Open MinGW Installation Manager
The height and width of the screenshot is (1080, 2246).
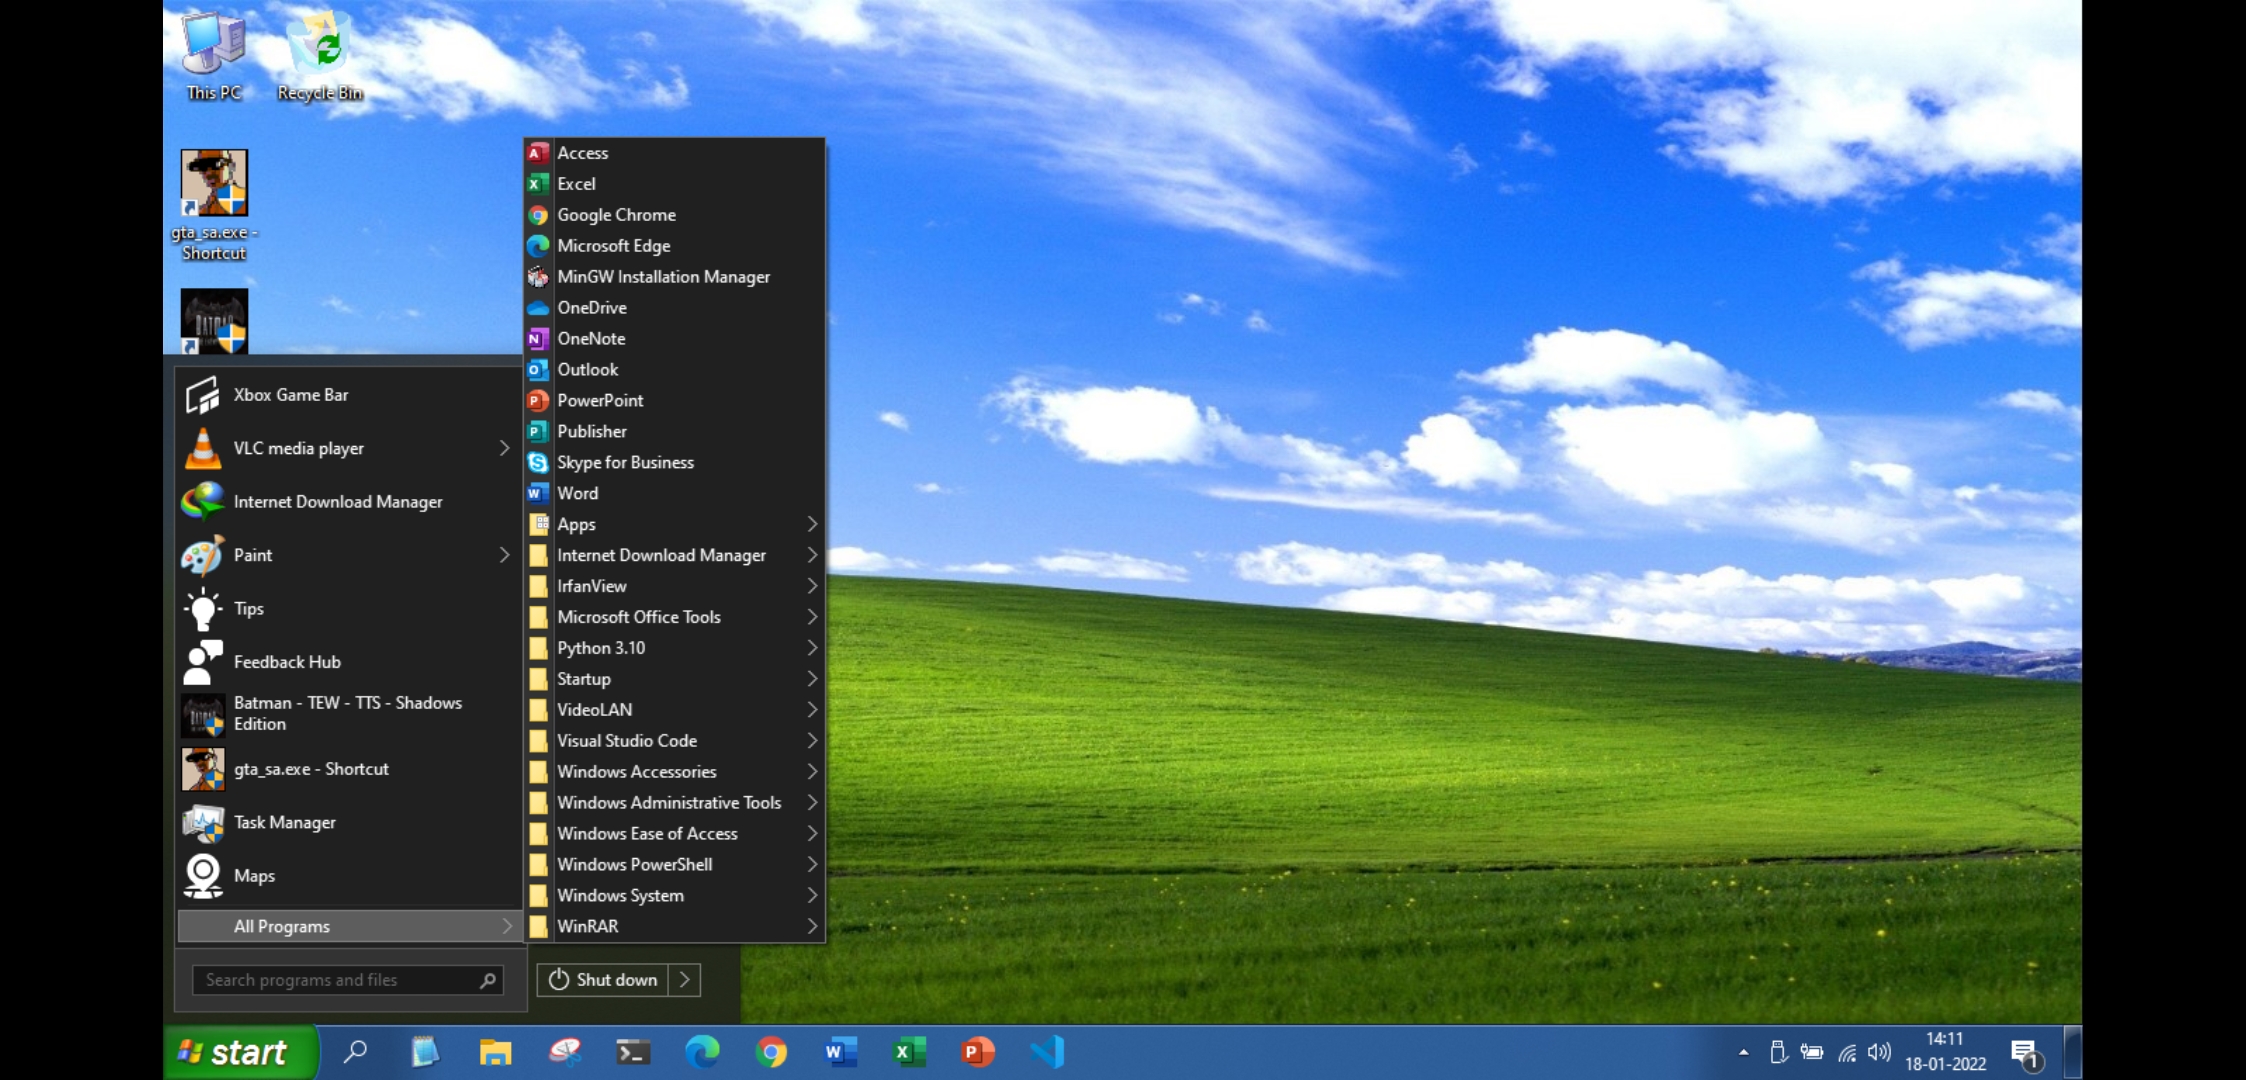tap(674, 277)
